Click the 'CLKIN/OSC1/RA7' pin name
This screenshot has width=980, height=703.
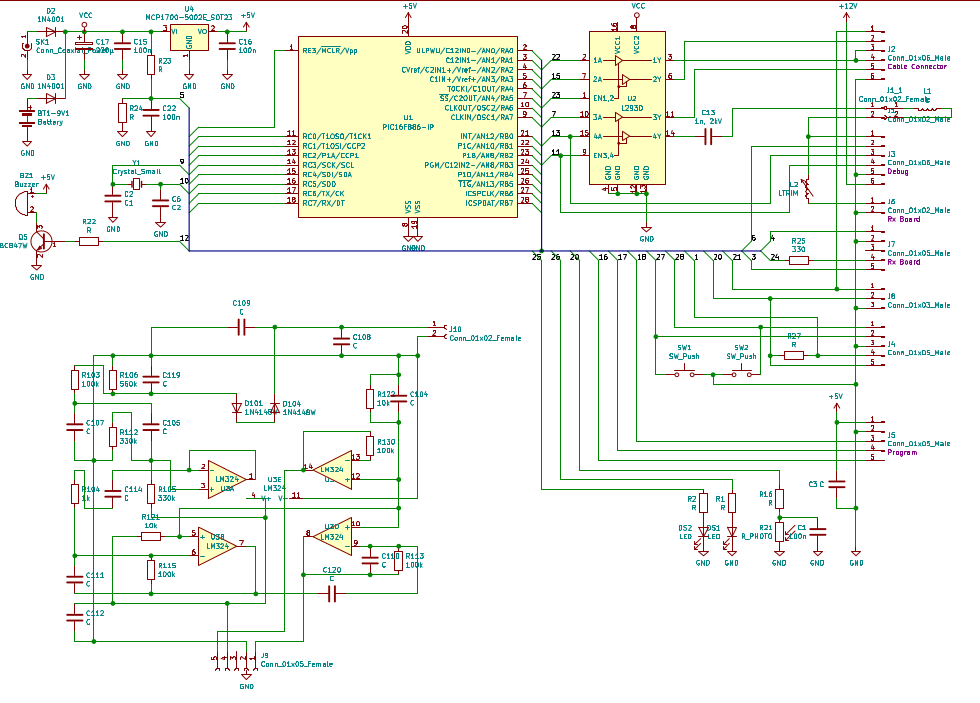[482, 117]
